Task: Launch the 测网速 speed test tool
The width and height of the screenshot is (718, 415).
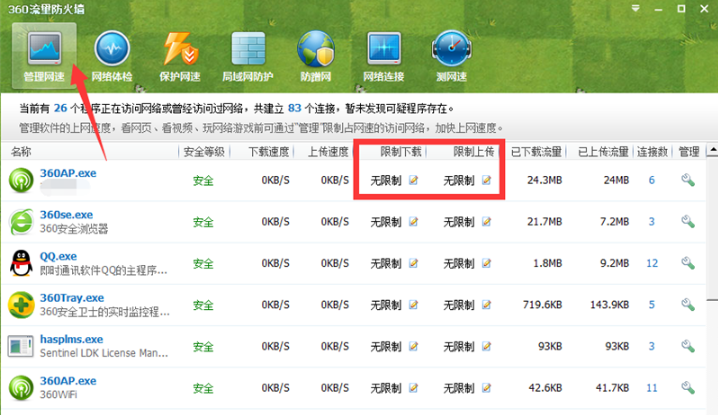Action: tap(451, 54)
